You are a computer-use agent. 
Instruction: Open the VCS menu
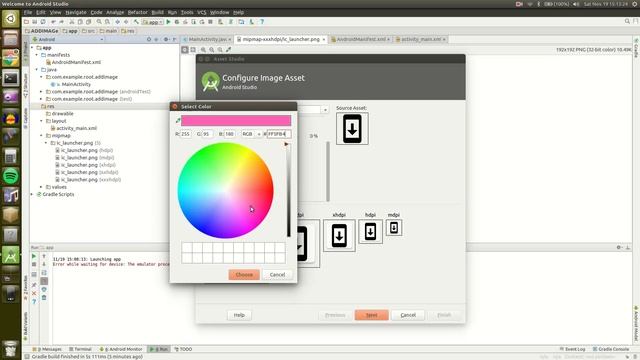pyautogui.click(x=202, y=12)
